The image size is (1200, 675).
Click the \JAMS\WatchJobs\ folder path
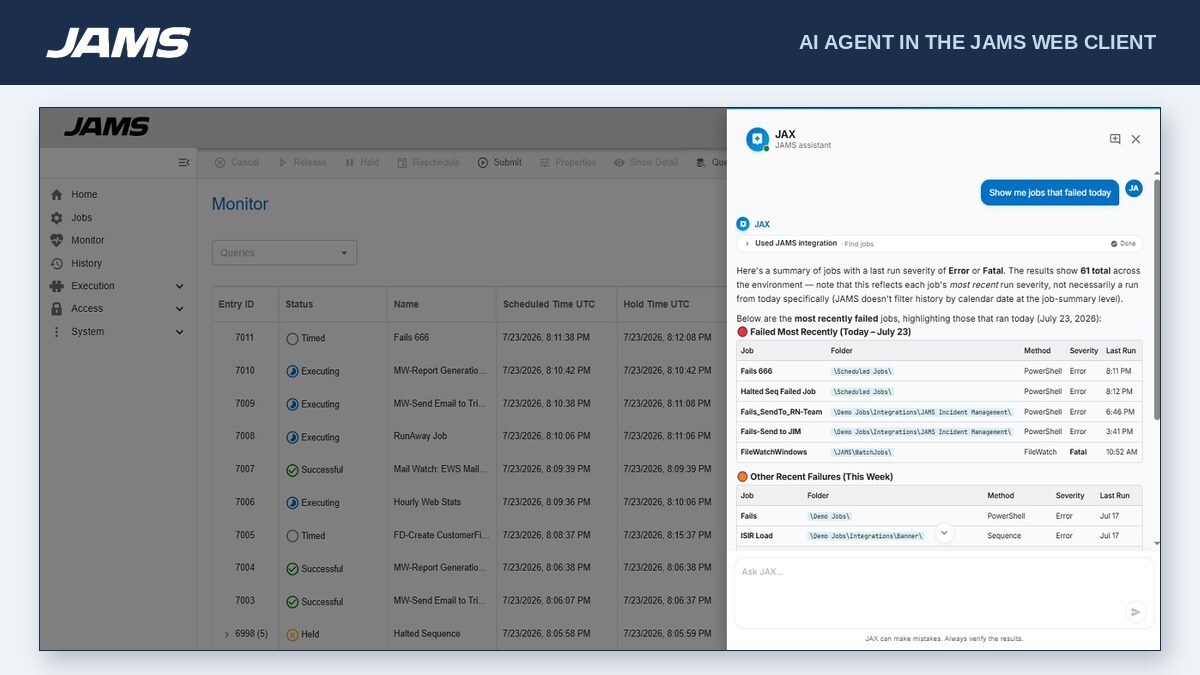(x=863, y=452)
